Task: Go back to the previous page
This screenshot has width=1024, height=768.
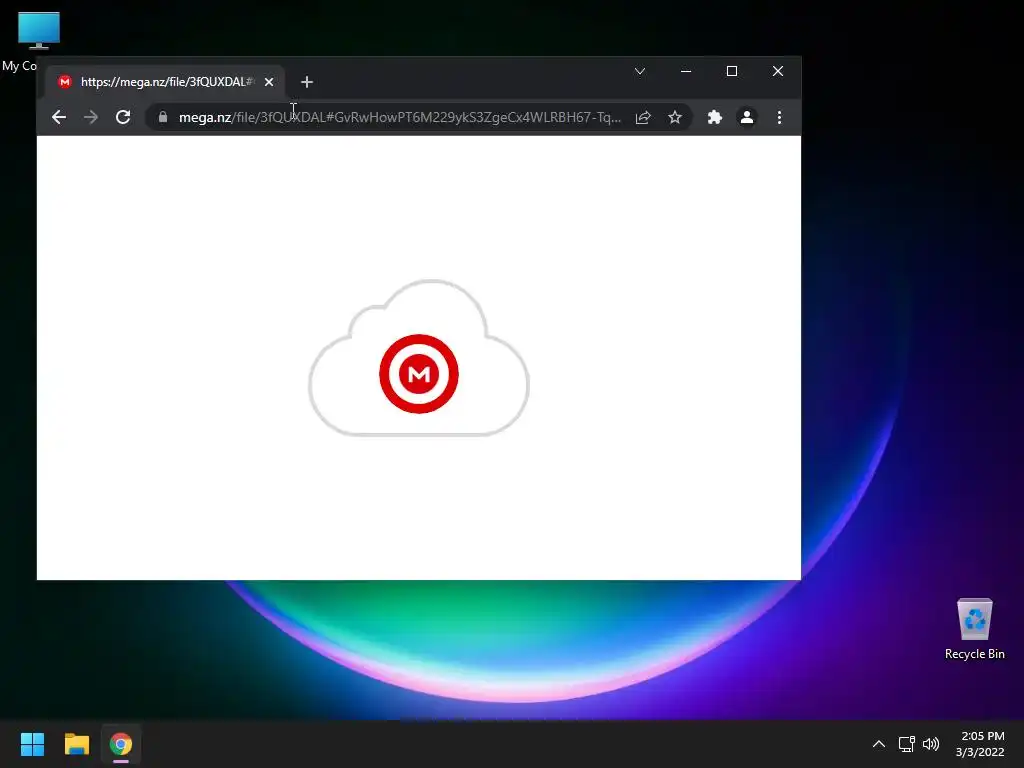Action: point(59,118)
